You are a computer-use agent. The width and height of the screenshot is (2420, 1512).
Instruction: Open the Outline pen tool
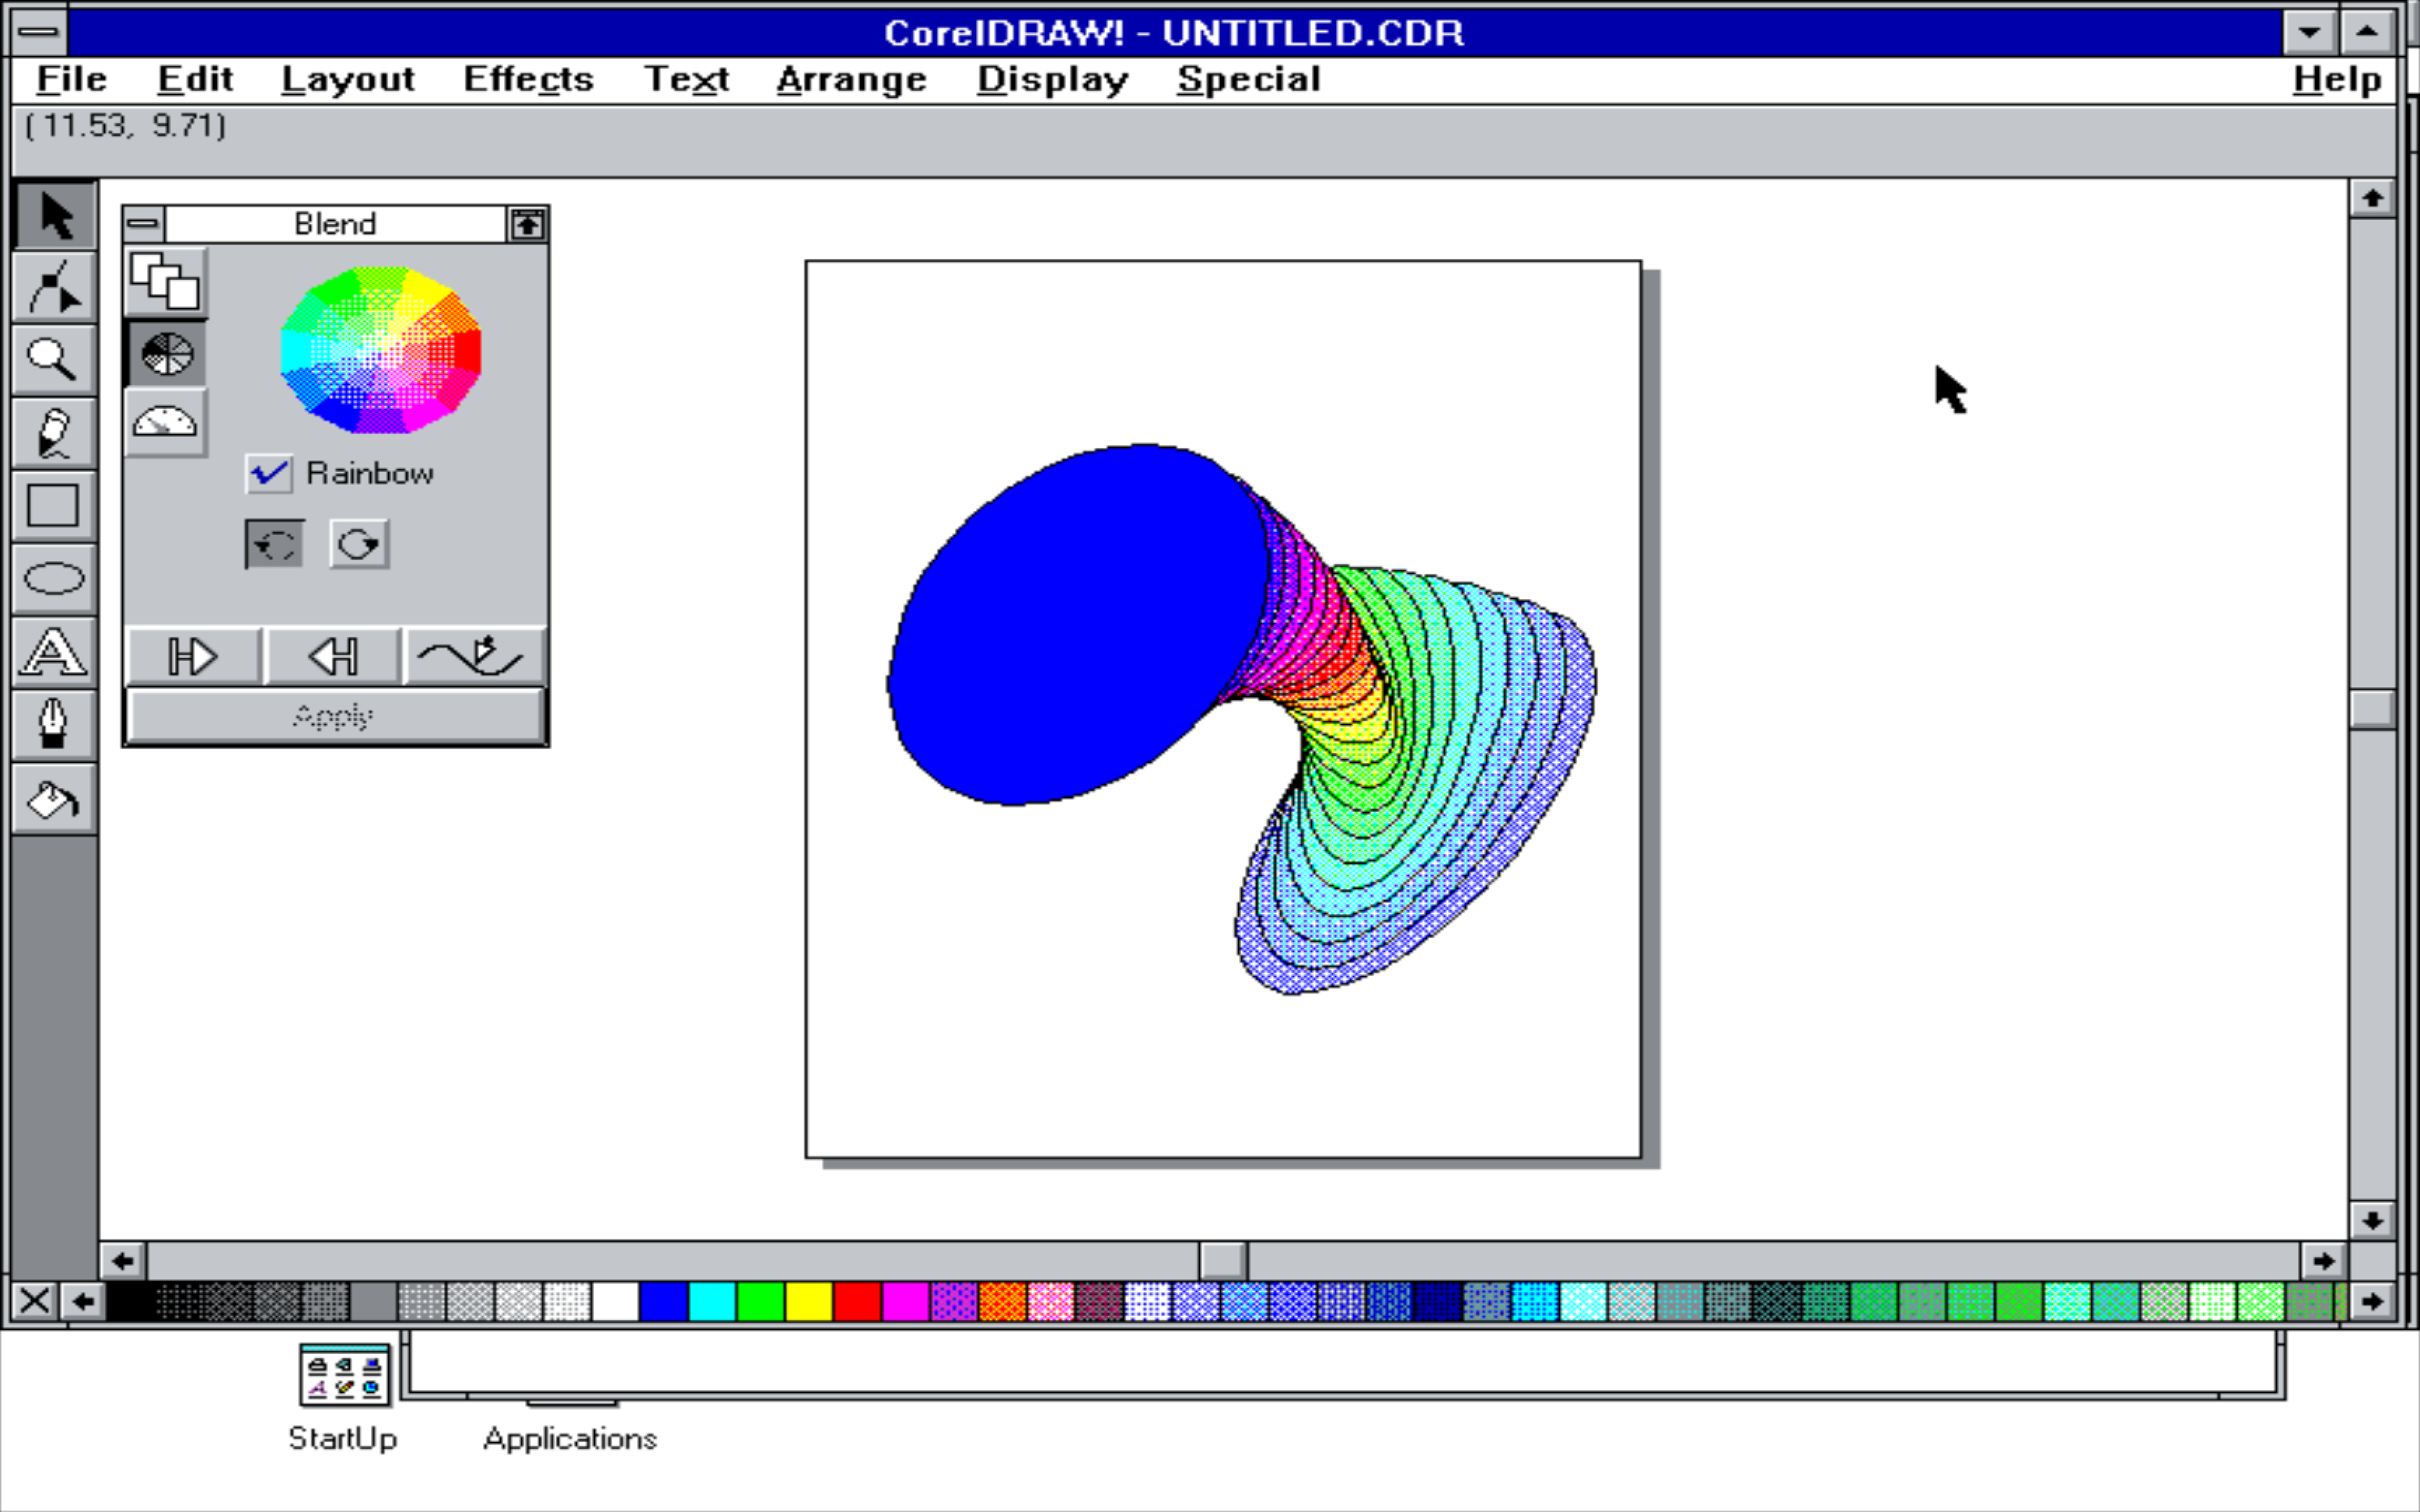[54, 725]
